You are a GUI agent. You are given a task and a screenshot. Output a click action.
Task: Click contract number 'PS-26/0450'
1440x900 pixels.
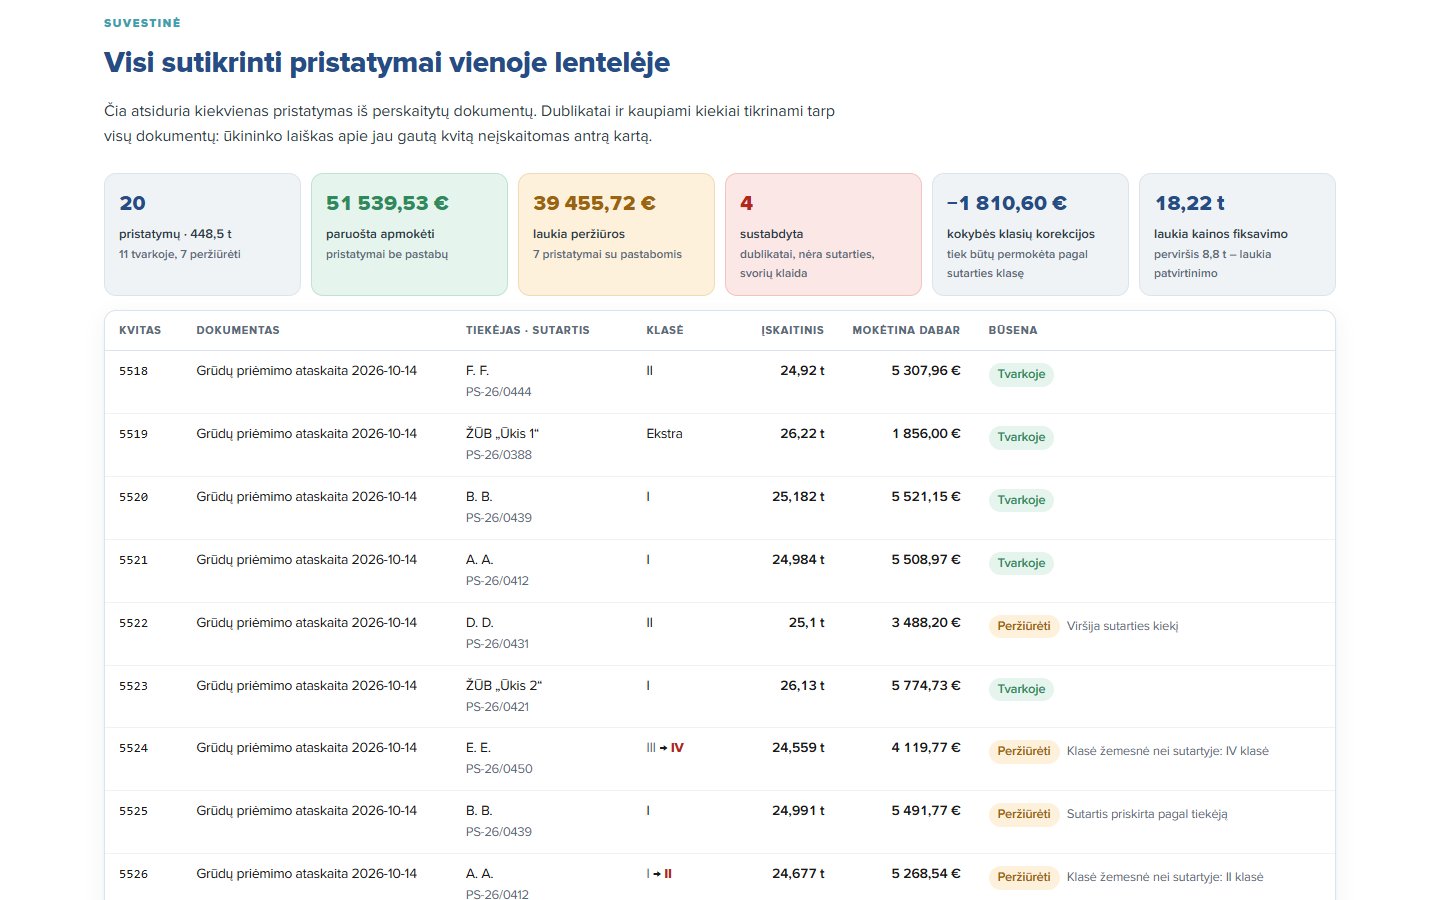499,769
